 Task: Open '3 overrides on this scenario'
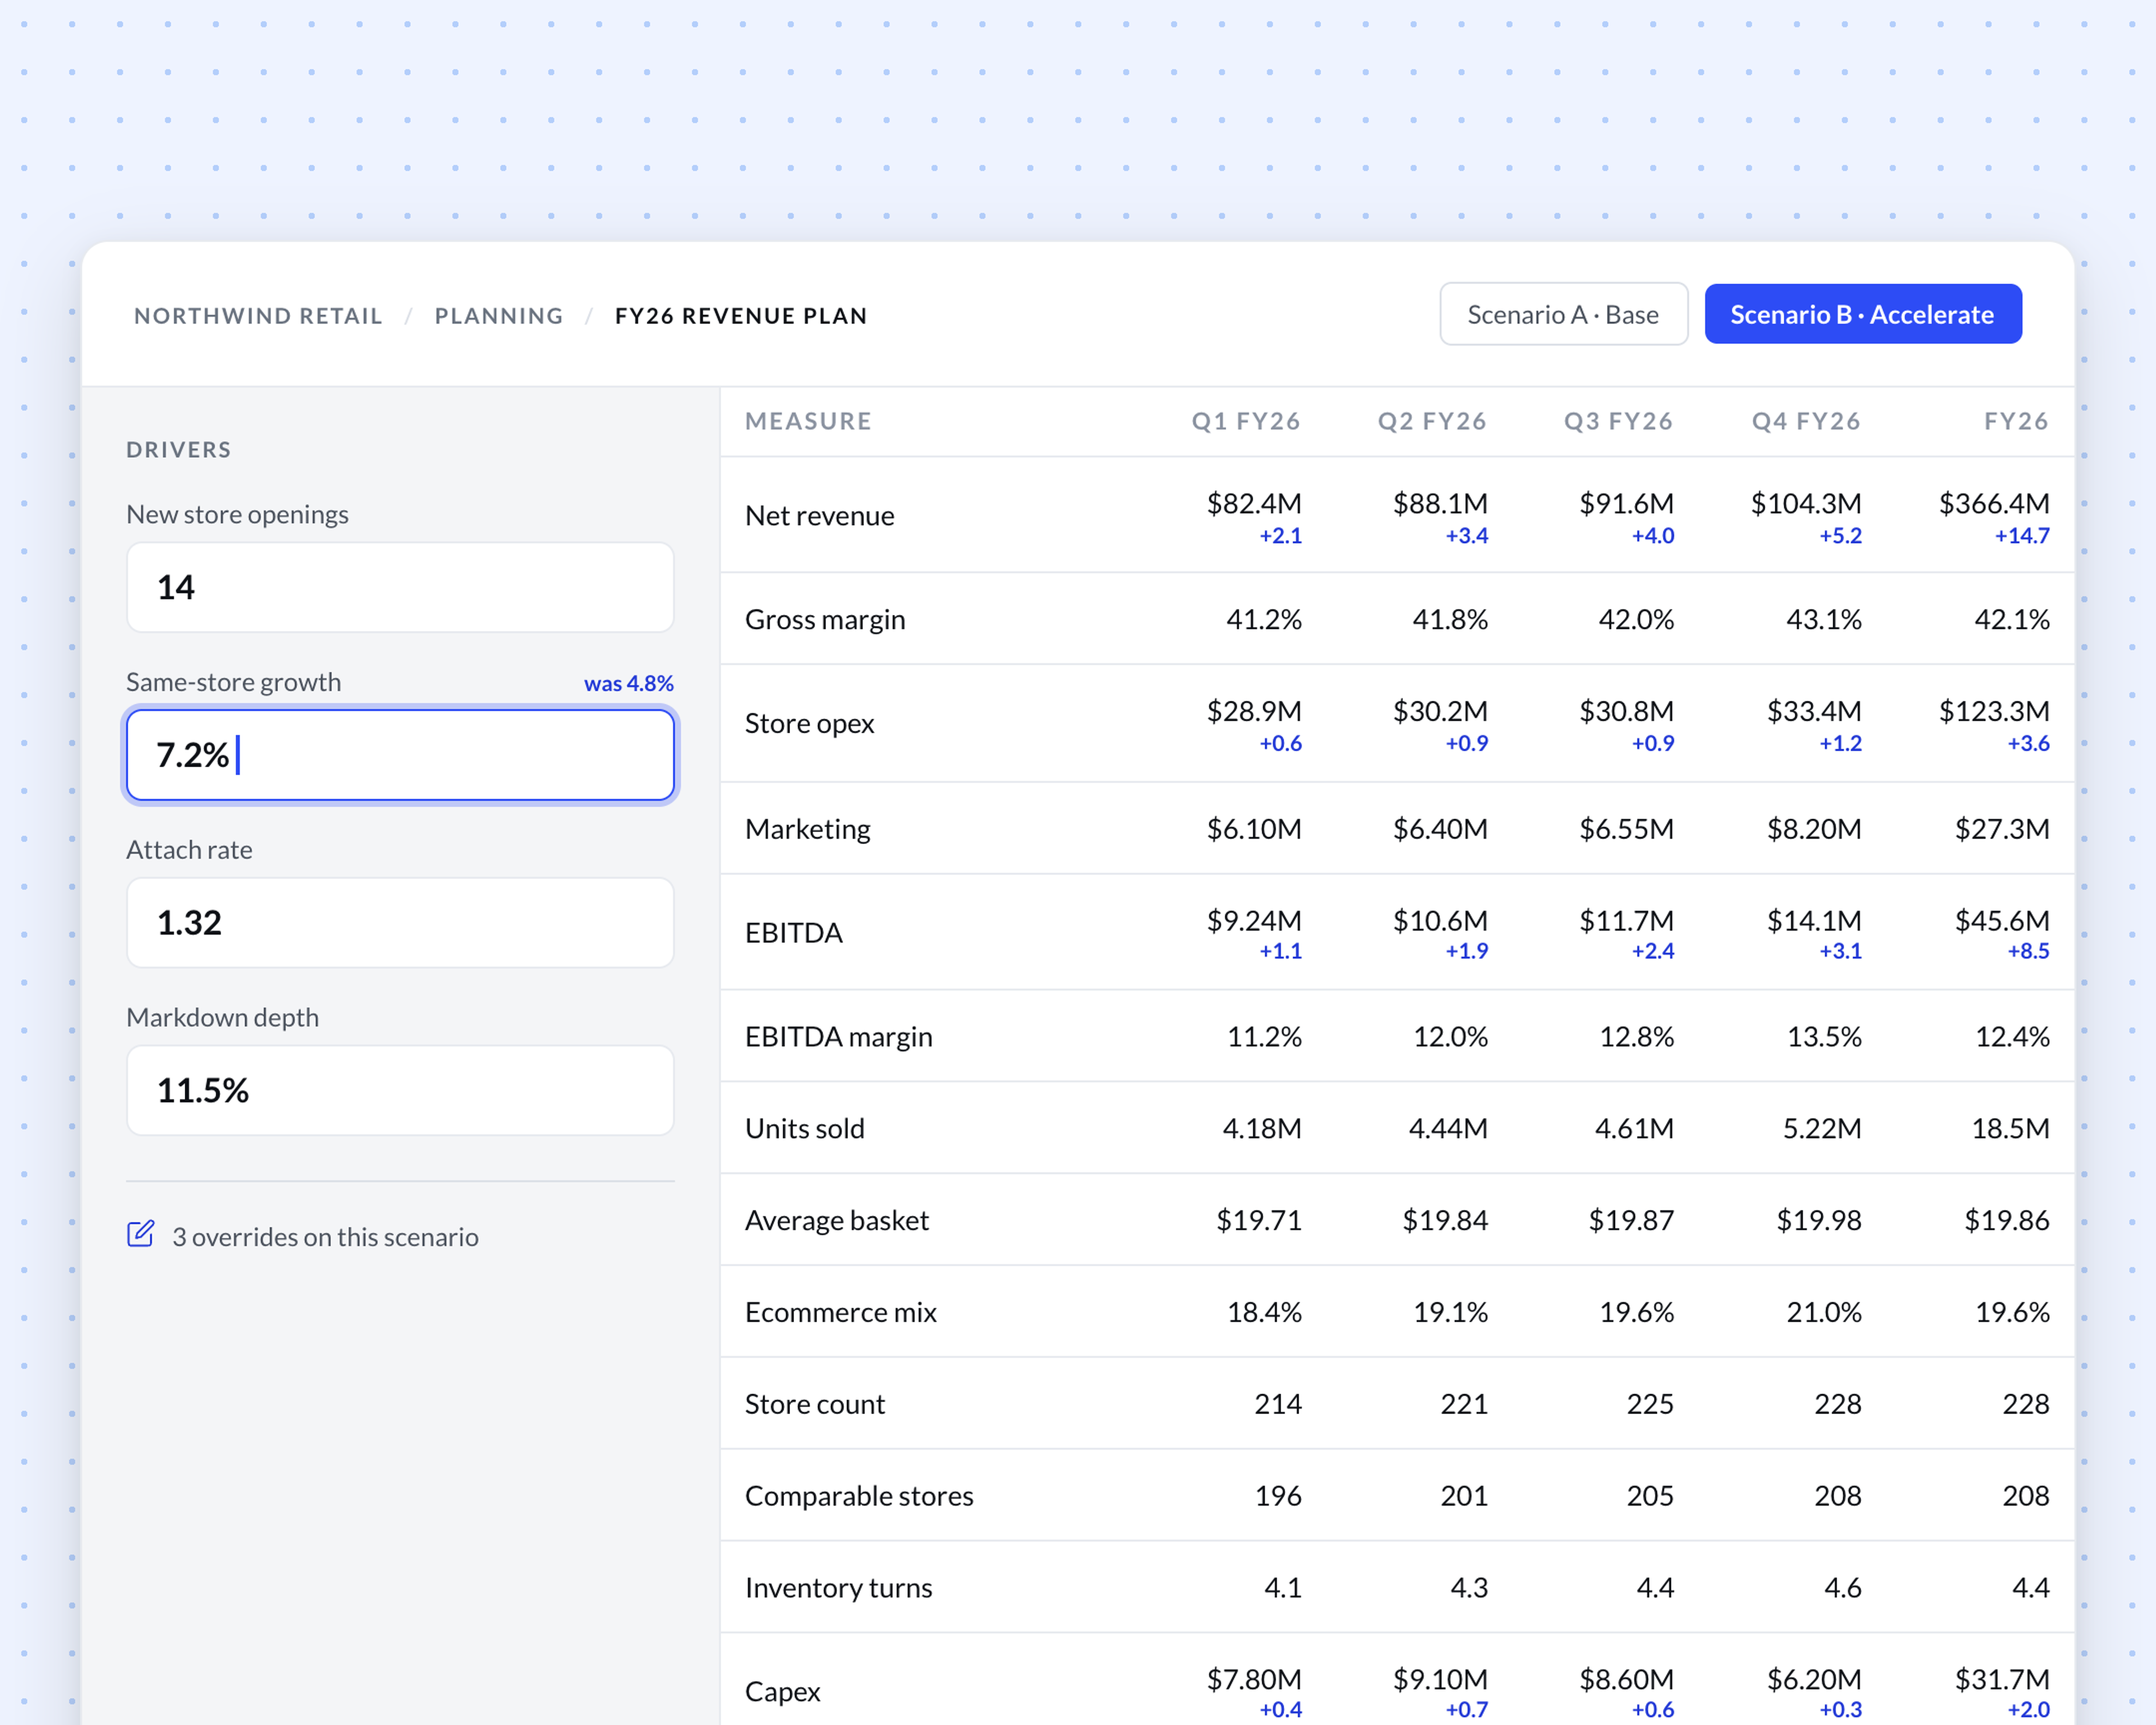tap(325, 1237)
